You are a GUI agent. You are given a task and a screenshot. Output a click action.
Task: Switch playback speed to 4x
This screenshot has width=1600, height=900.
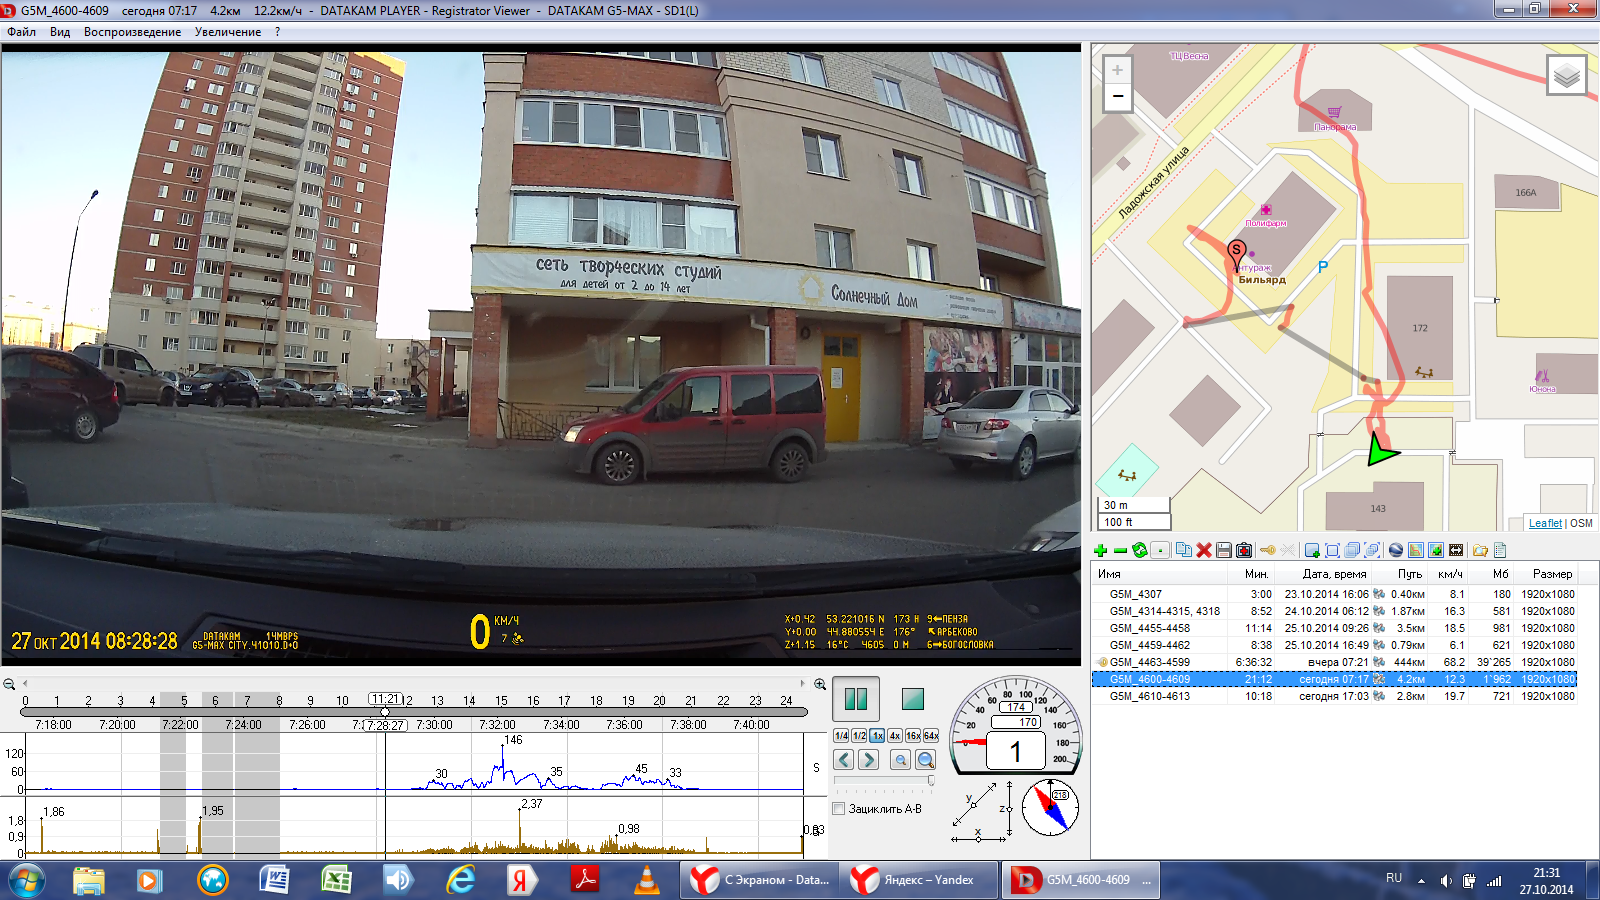pyautogui.click(x=895, y=736)
